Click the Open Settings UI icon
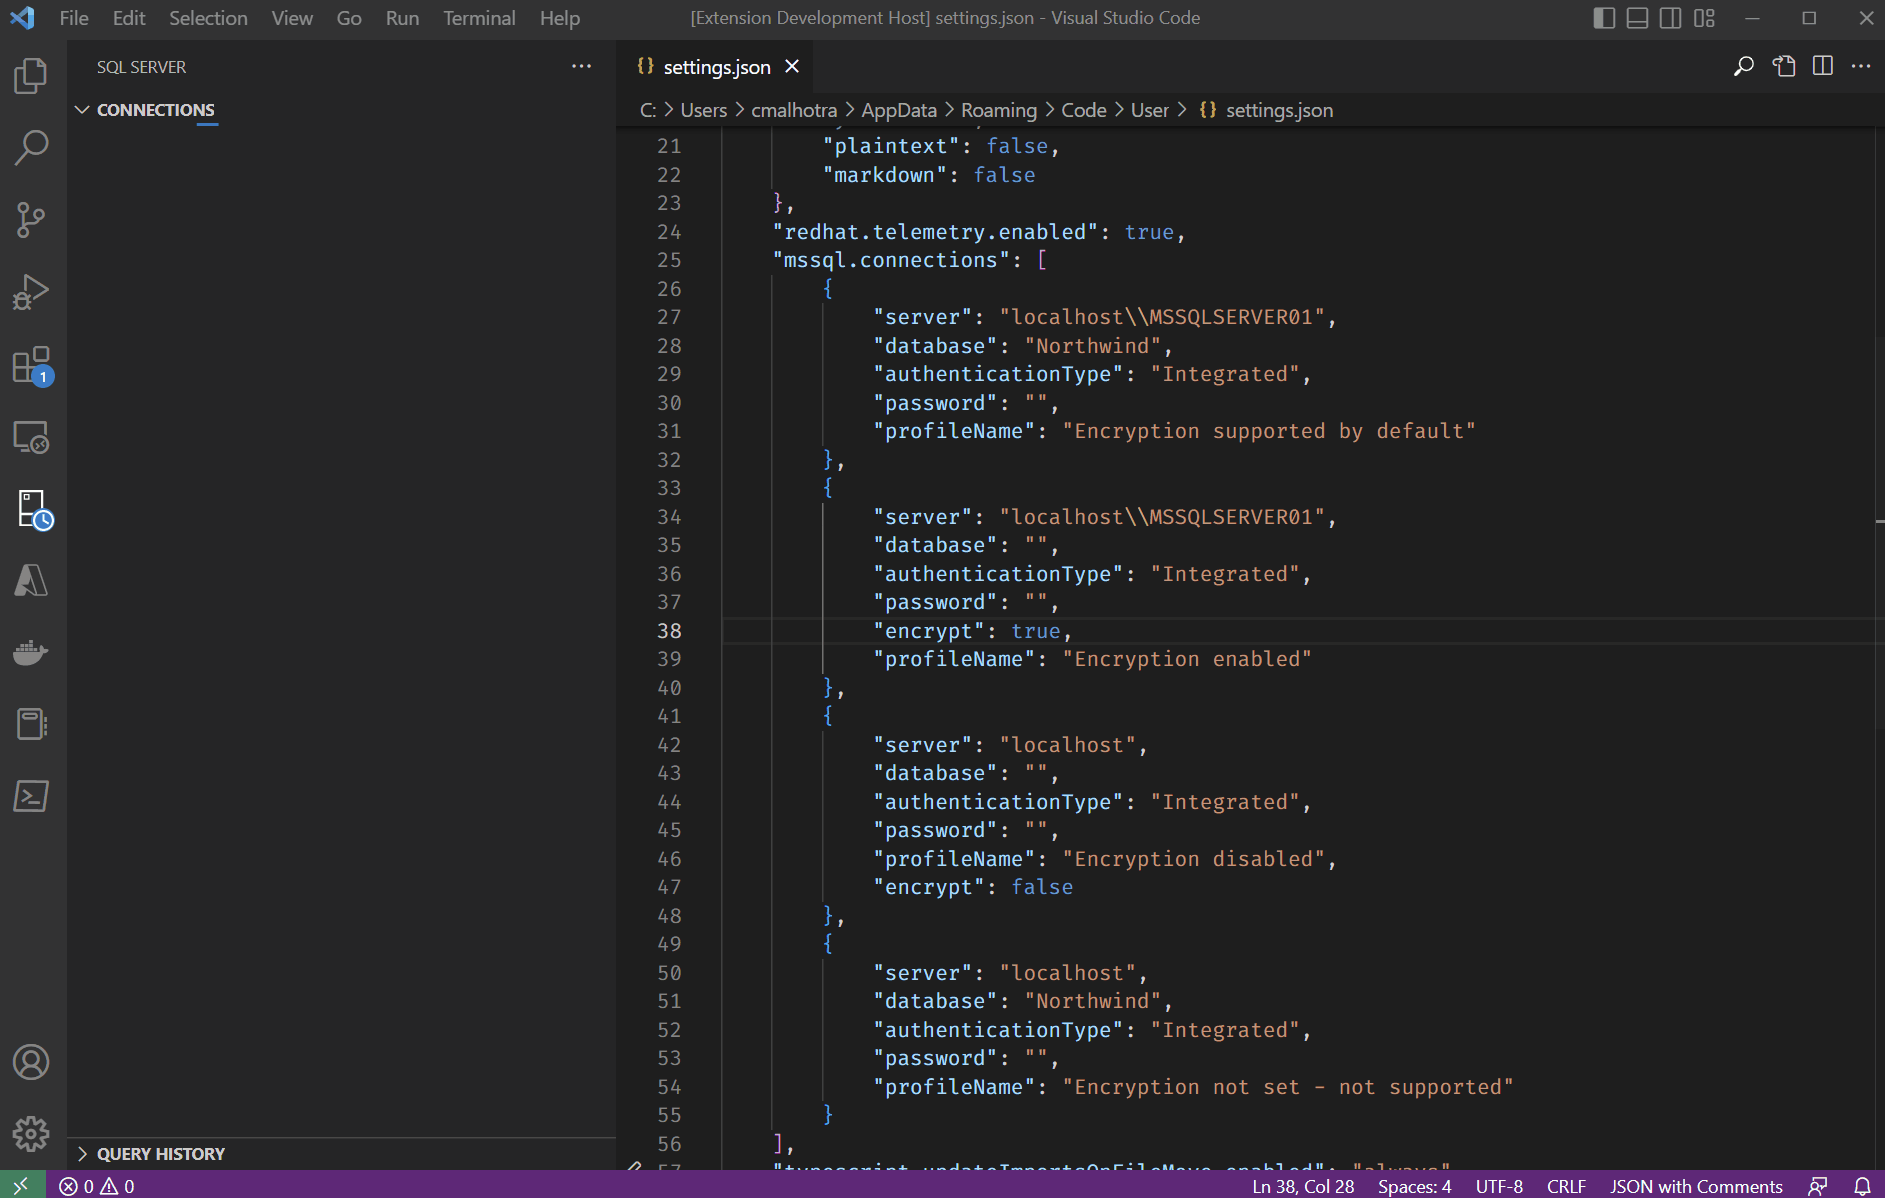 [x=1784, y=66]
